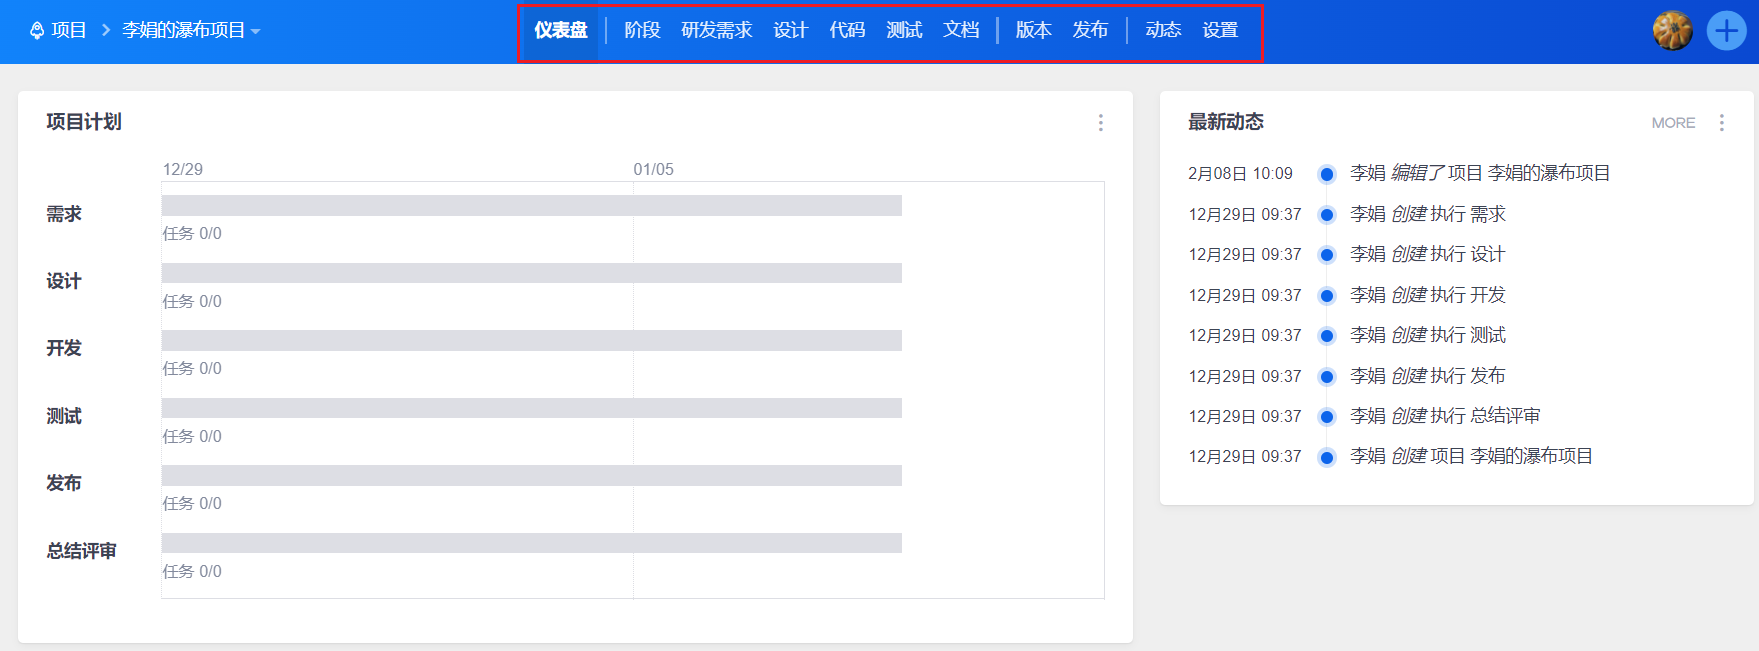Click the MORE link in 最新动态

tap(1673, 123)
